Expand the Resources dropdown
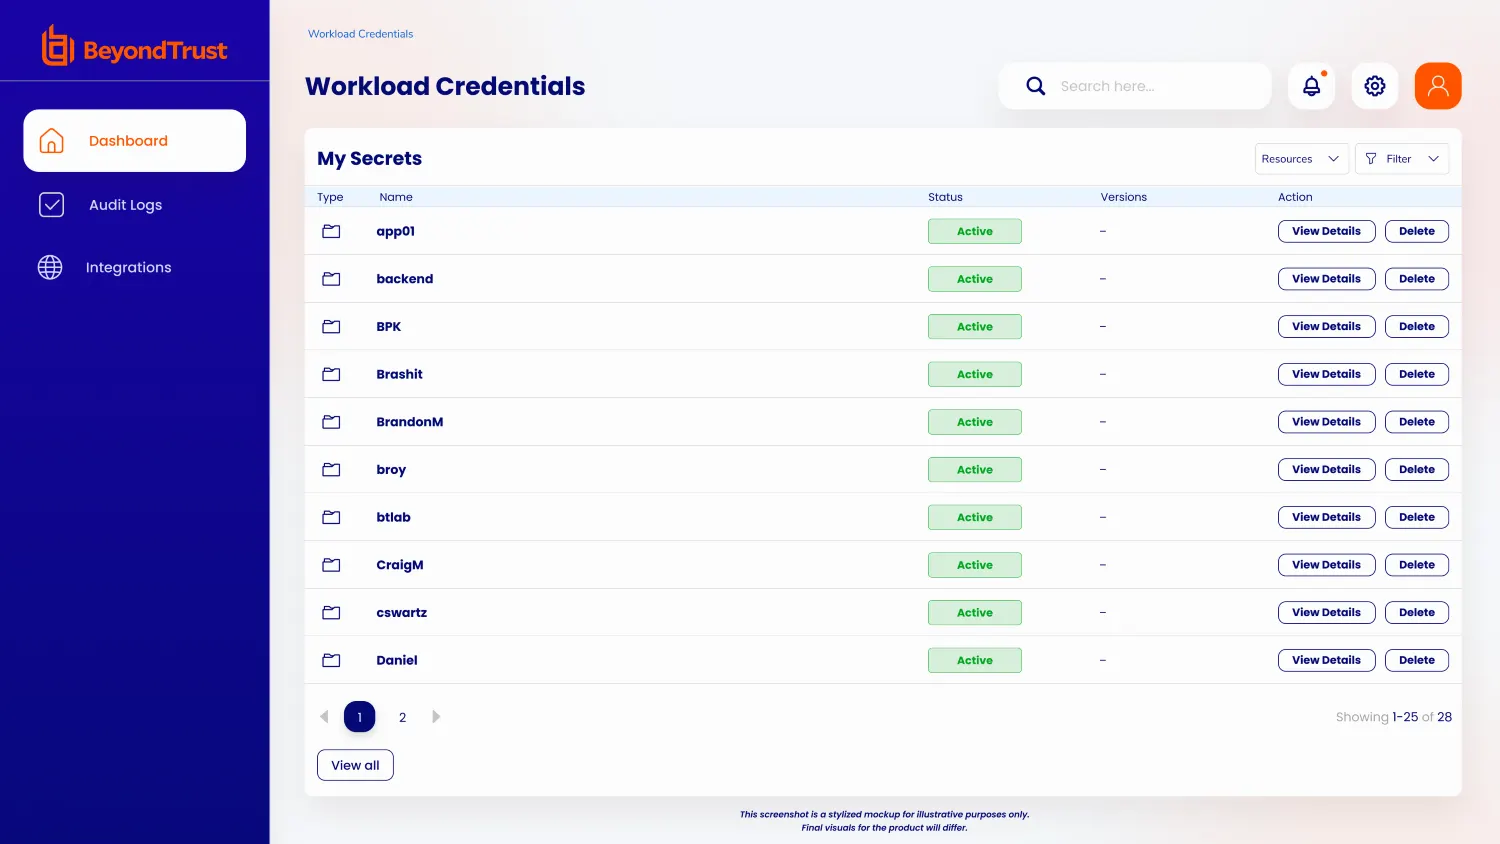Screen dimensions: 1500x844 [x=1301, y=159]
